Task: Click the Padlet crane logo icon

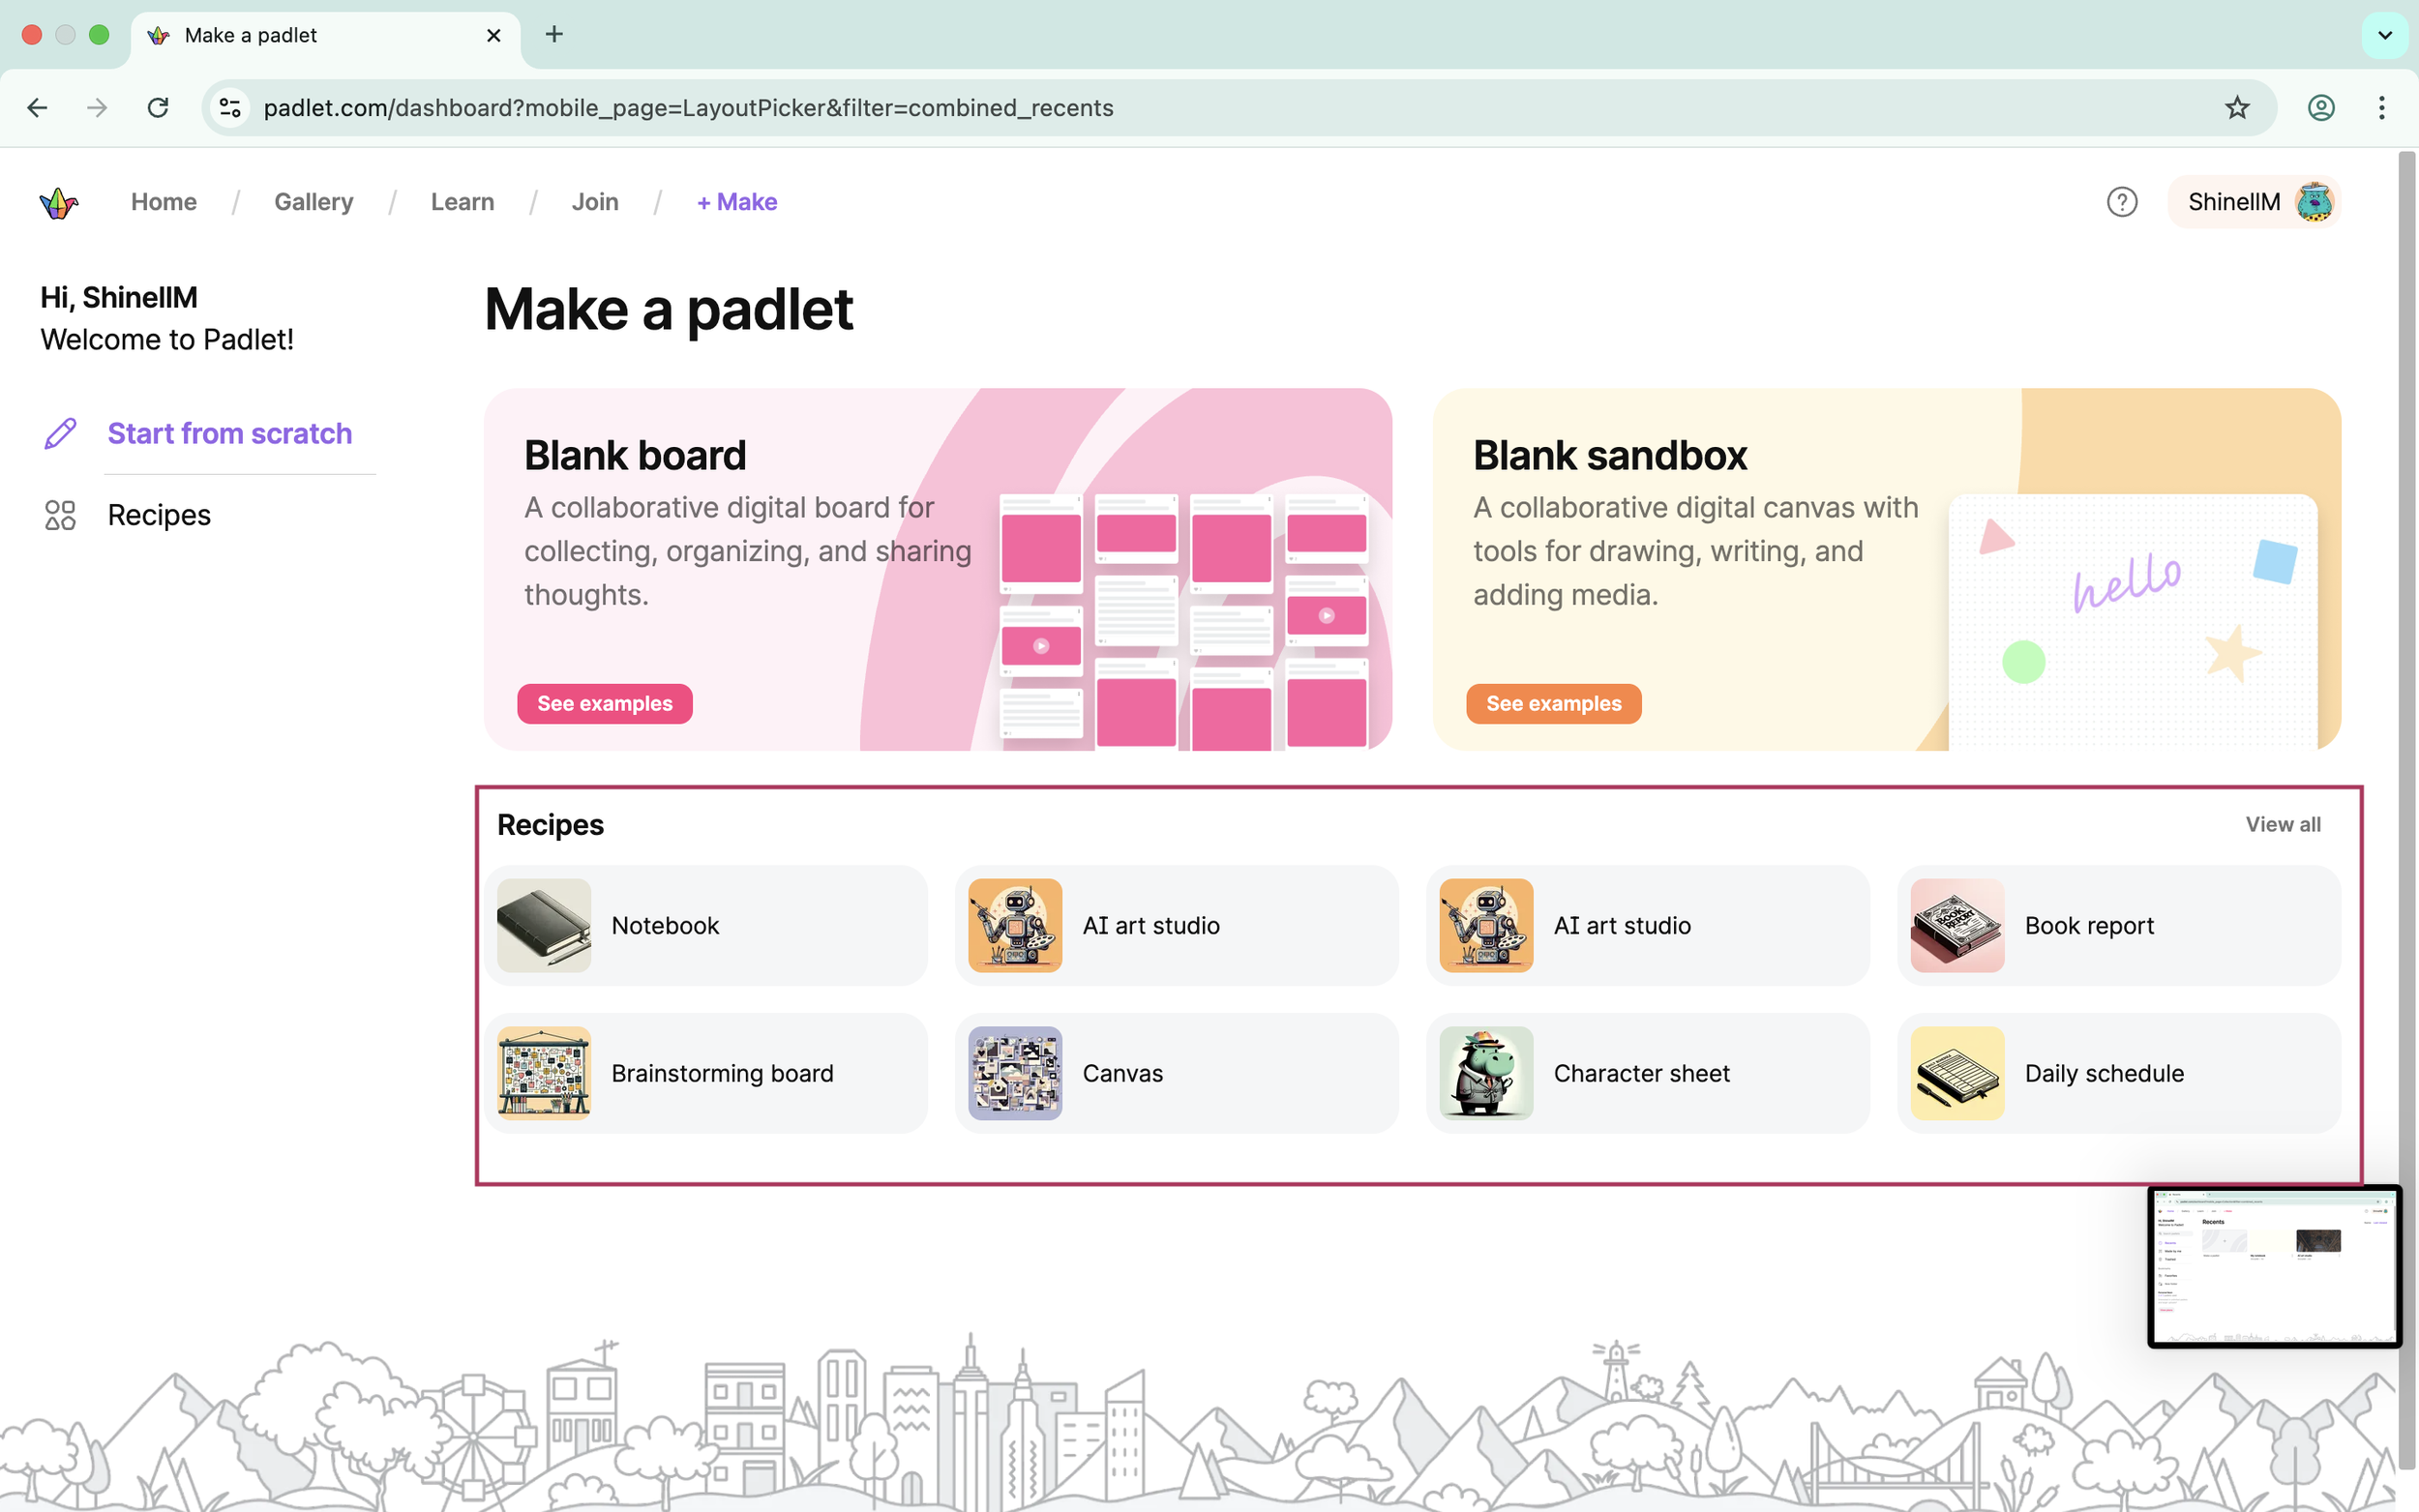Action: point(59,203)
